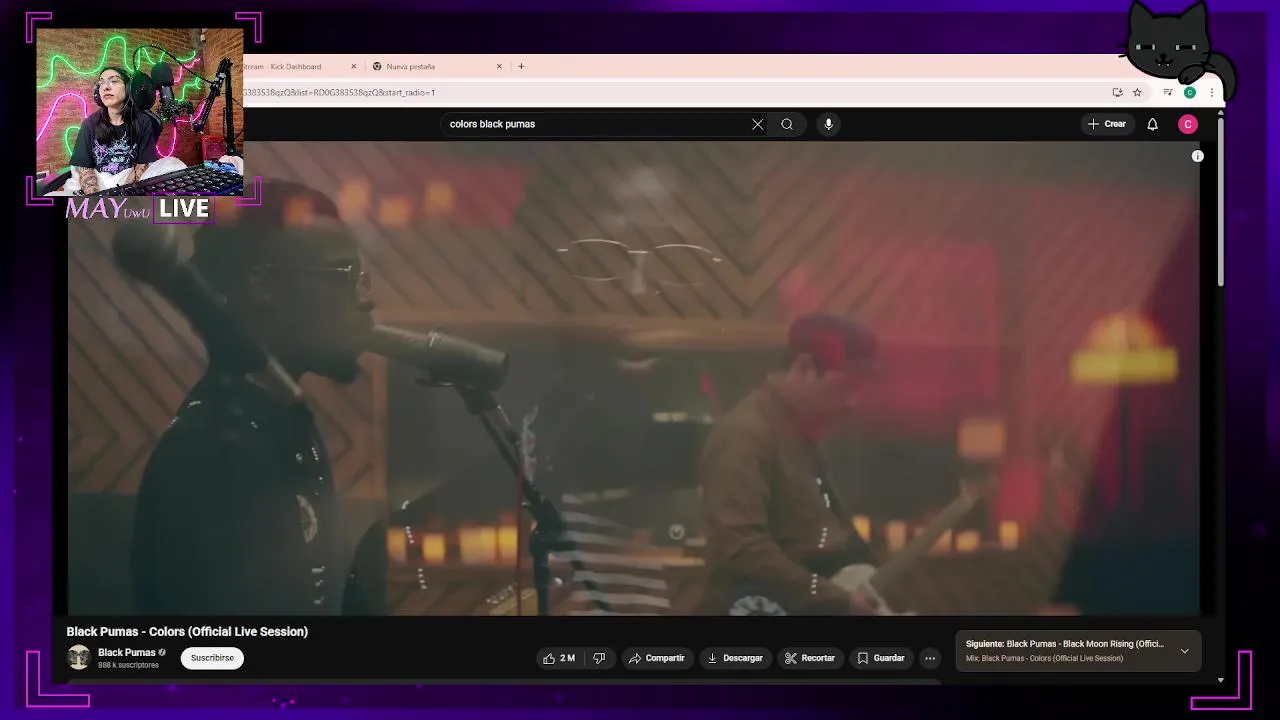The height and width of the screenshot is (720, 1280).
Task: Click Suscribirse button
Action: (x=212, y=658)
